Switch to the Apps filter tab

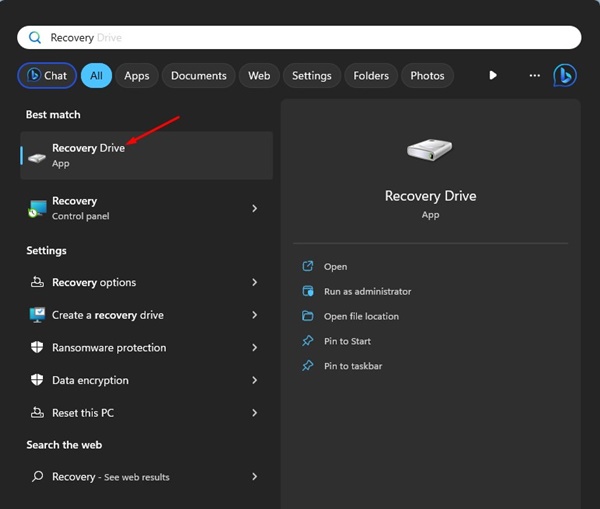pyautogui.click(x=137, y=75)
